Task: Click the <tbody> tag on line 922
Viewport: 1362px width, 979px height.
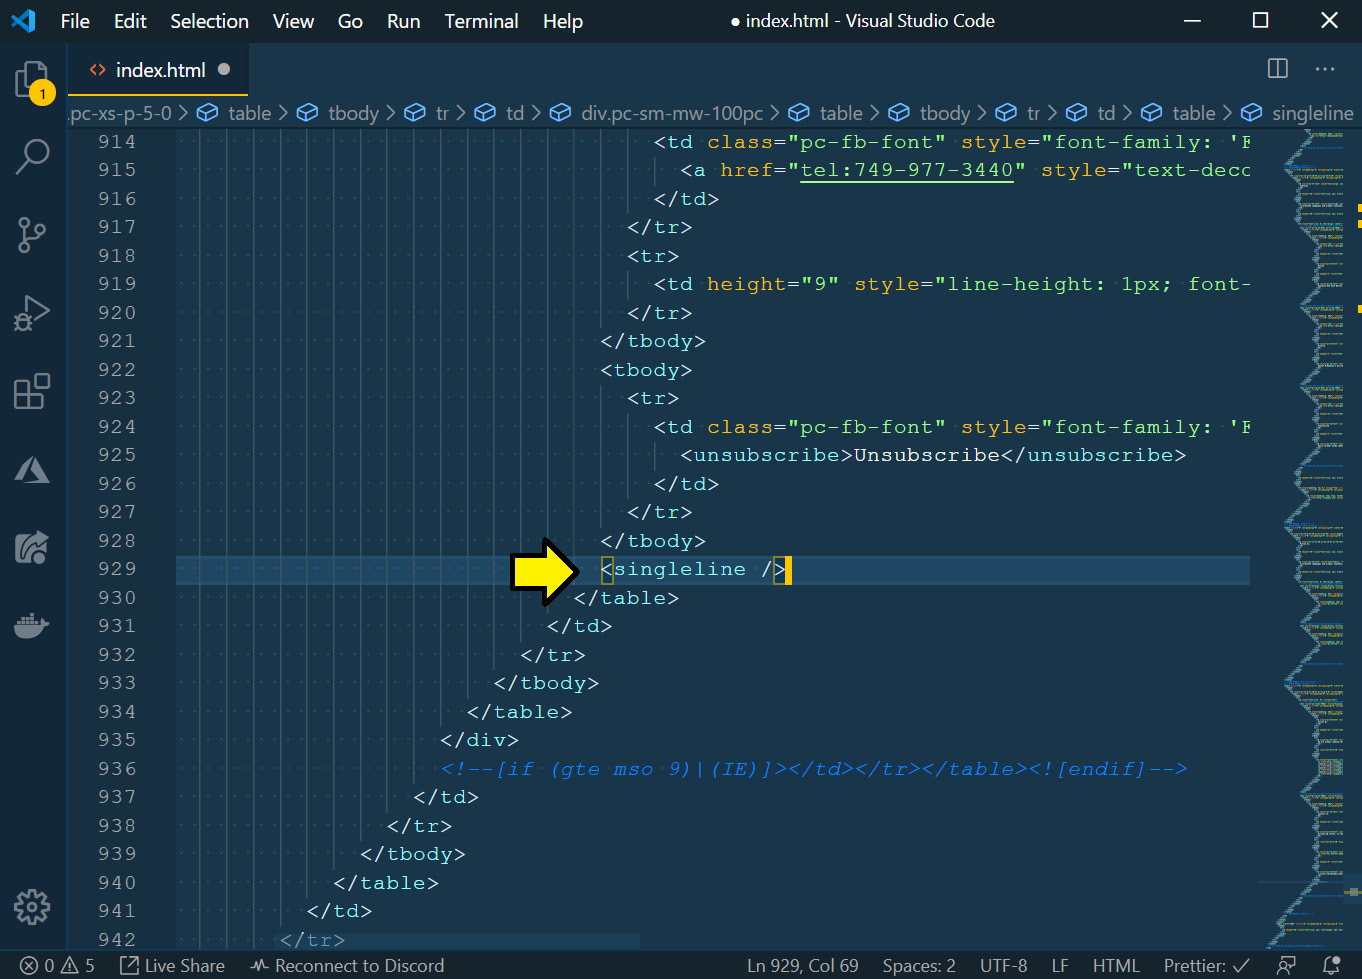Action: 647,370
